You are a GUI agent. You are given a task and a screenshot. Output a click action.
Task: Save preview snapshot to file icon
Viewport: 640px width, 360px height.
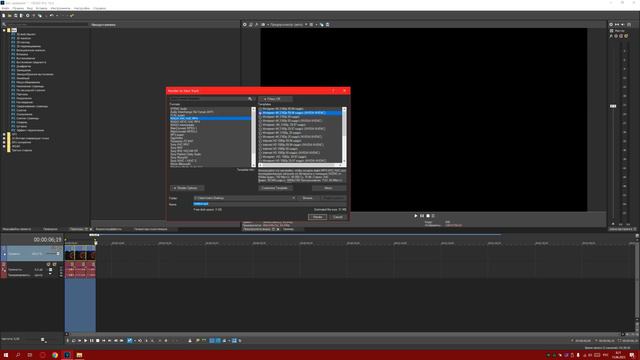pos(327,24)
